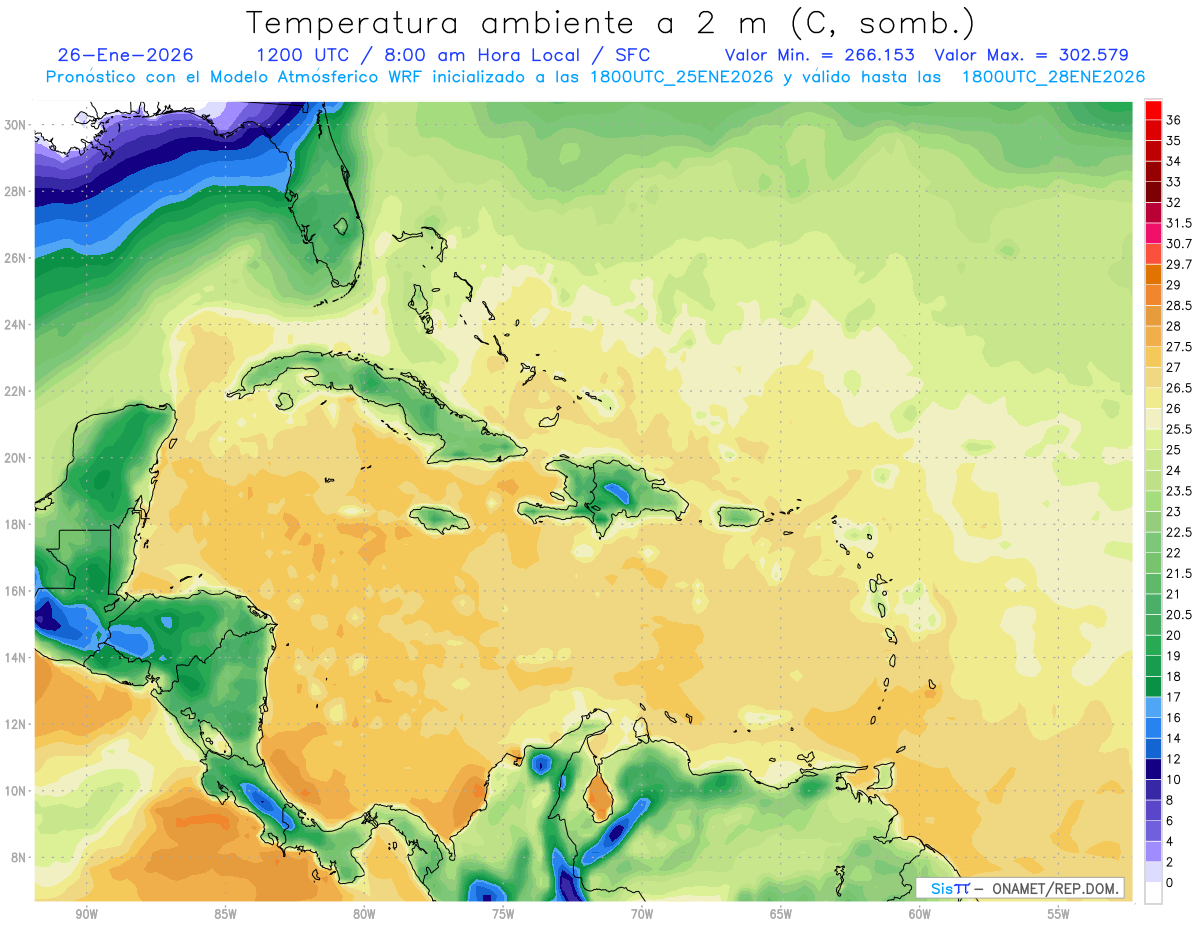The image size is (1200, 927).
Task: Click the '30N' latitude label
Action: coord(16,125)
